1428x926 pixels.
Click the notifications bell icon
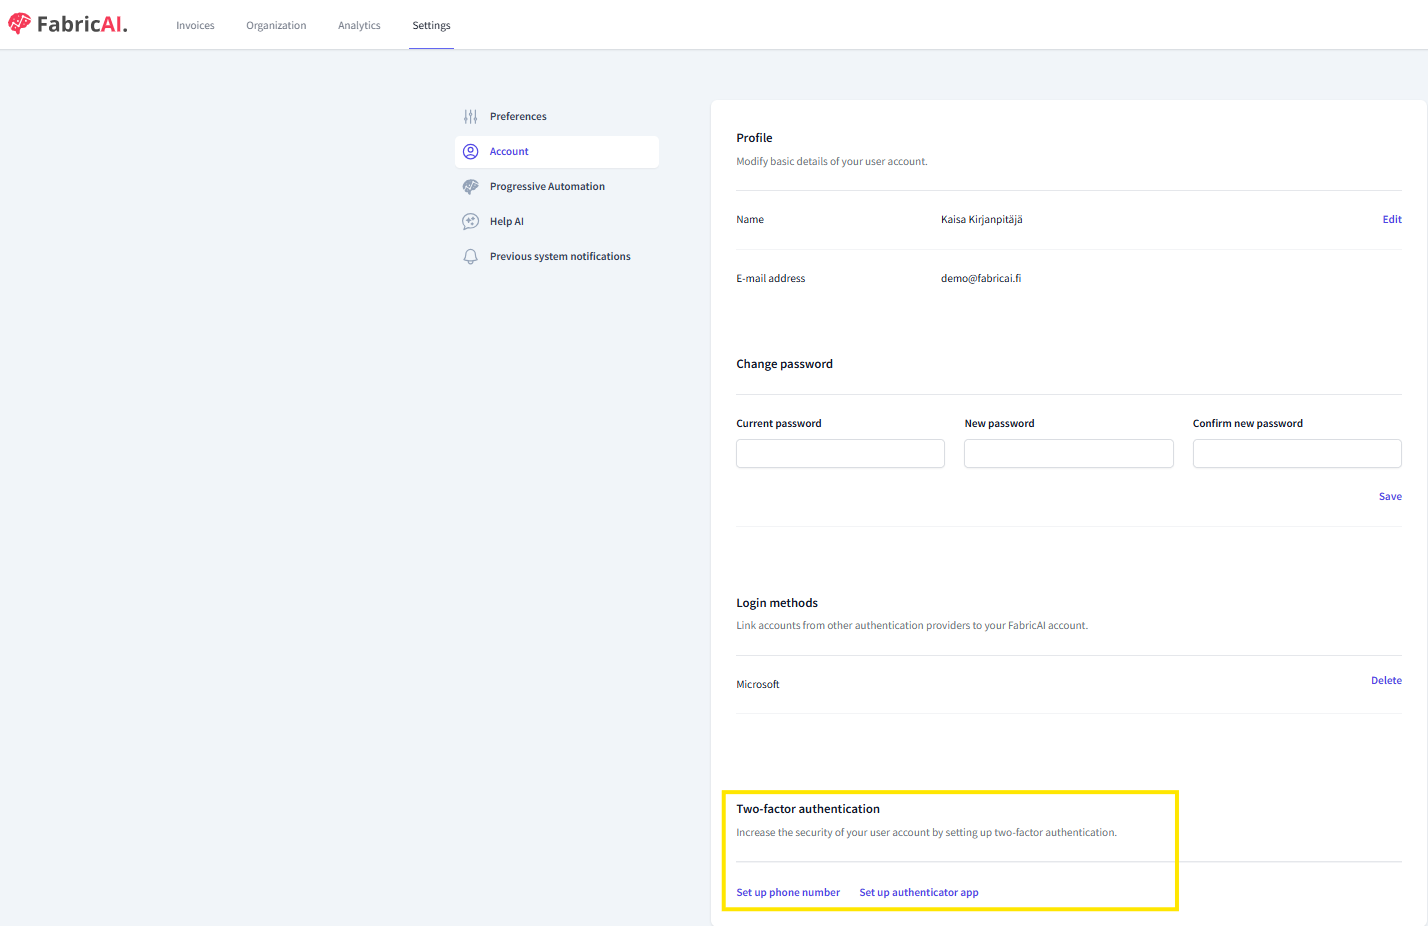pyautogui.click(x=470, y=257)
